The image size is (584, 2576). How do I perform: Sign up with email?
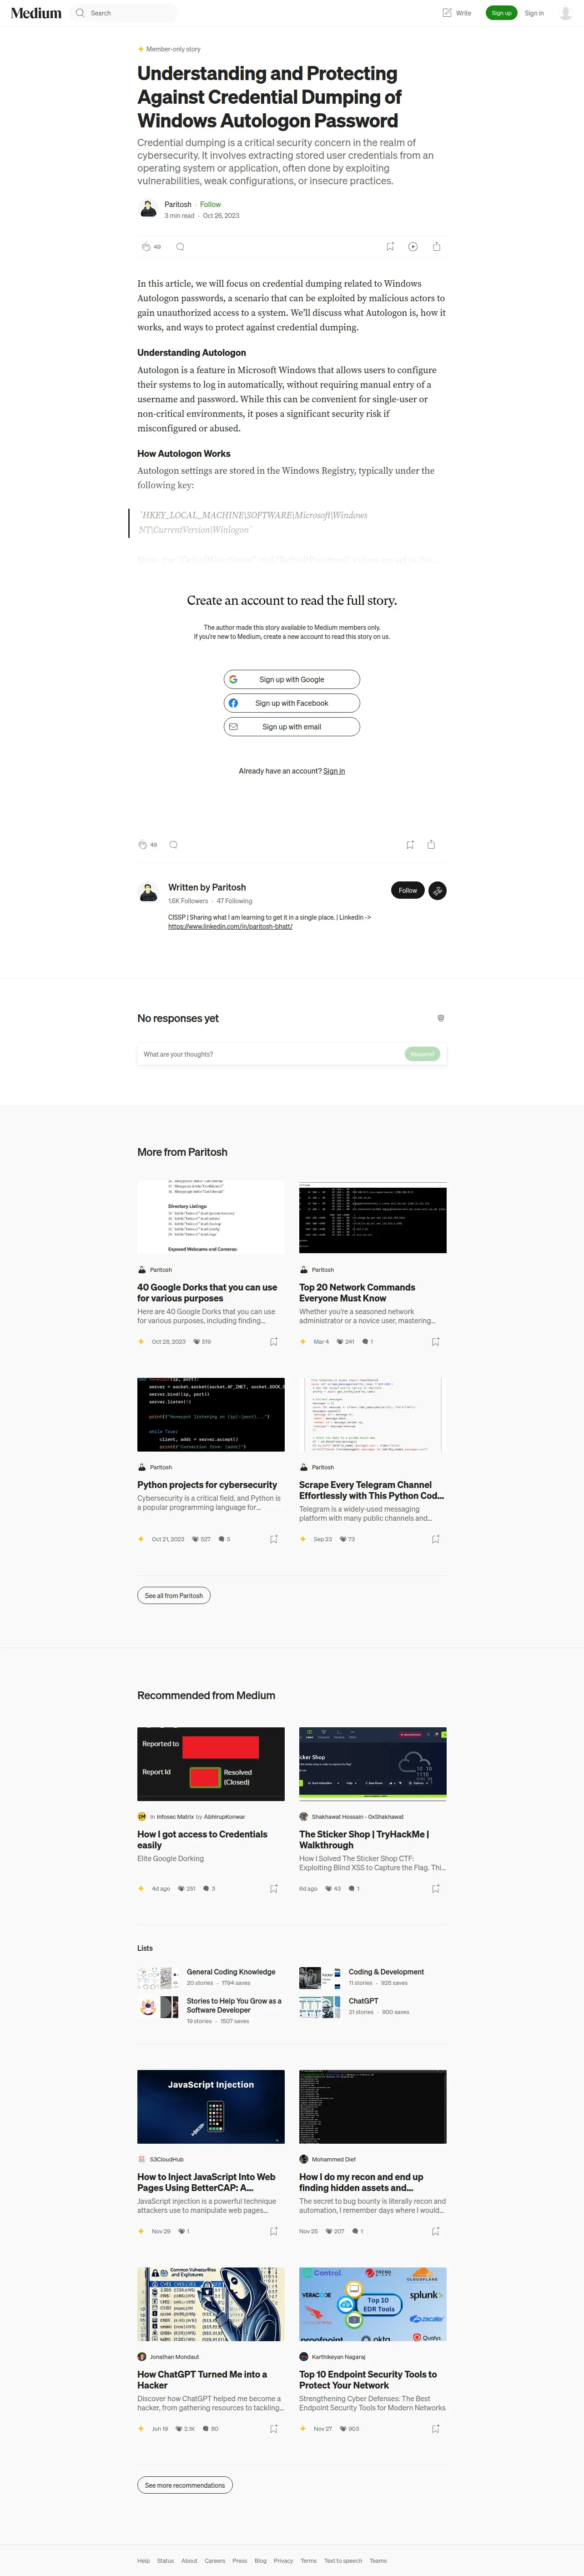coord(292,727)
